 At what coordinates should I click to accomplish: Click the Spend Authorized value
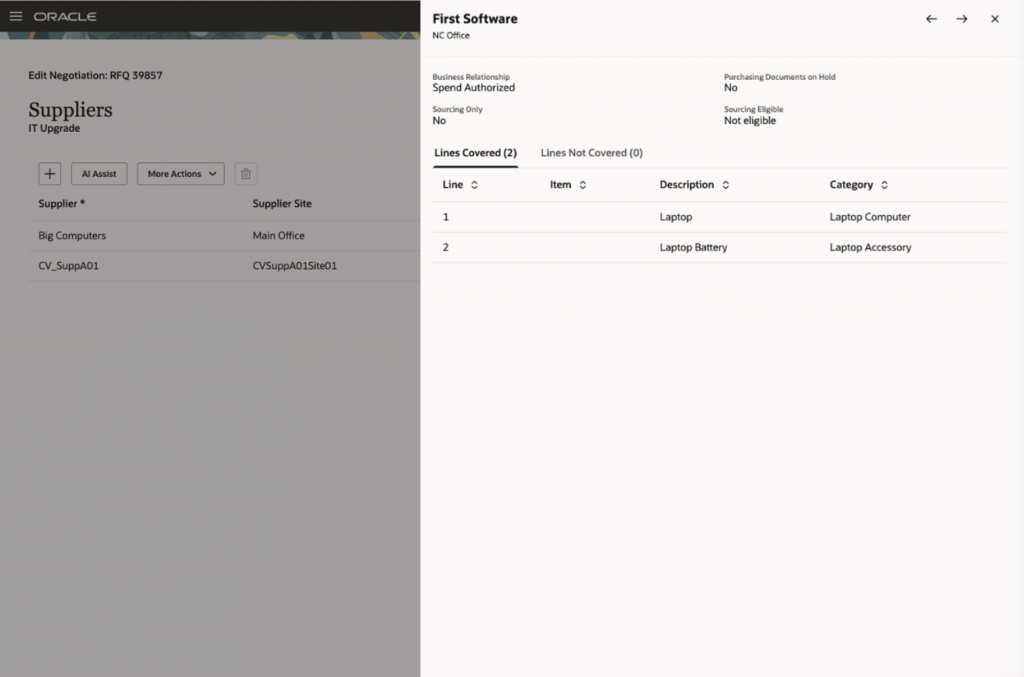click(x=473, y=87)
